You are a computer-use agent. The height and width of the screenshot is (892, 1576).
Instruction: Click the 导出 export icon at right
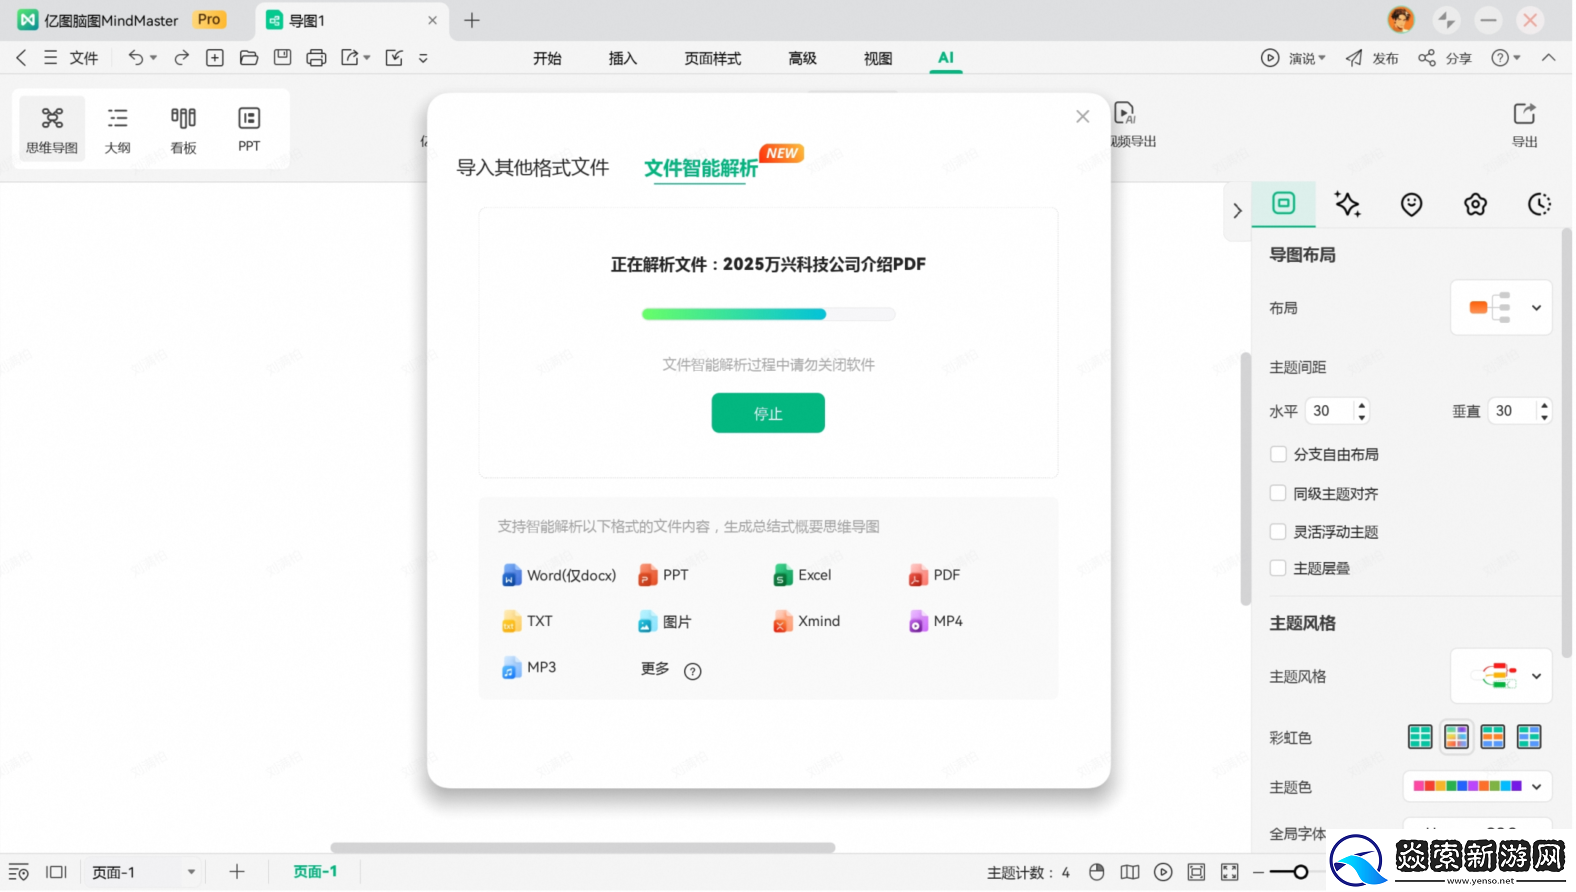pyautogui.click(x=1524, y=124)
